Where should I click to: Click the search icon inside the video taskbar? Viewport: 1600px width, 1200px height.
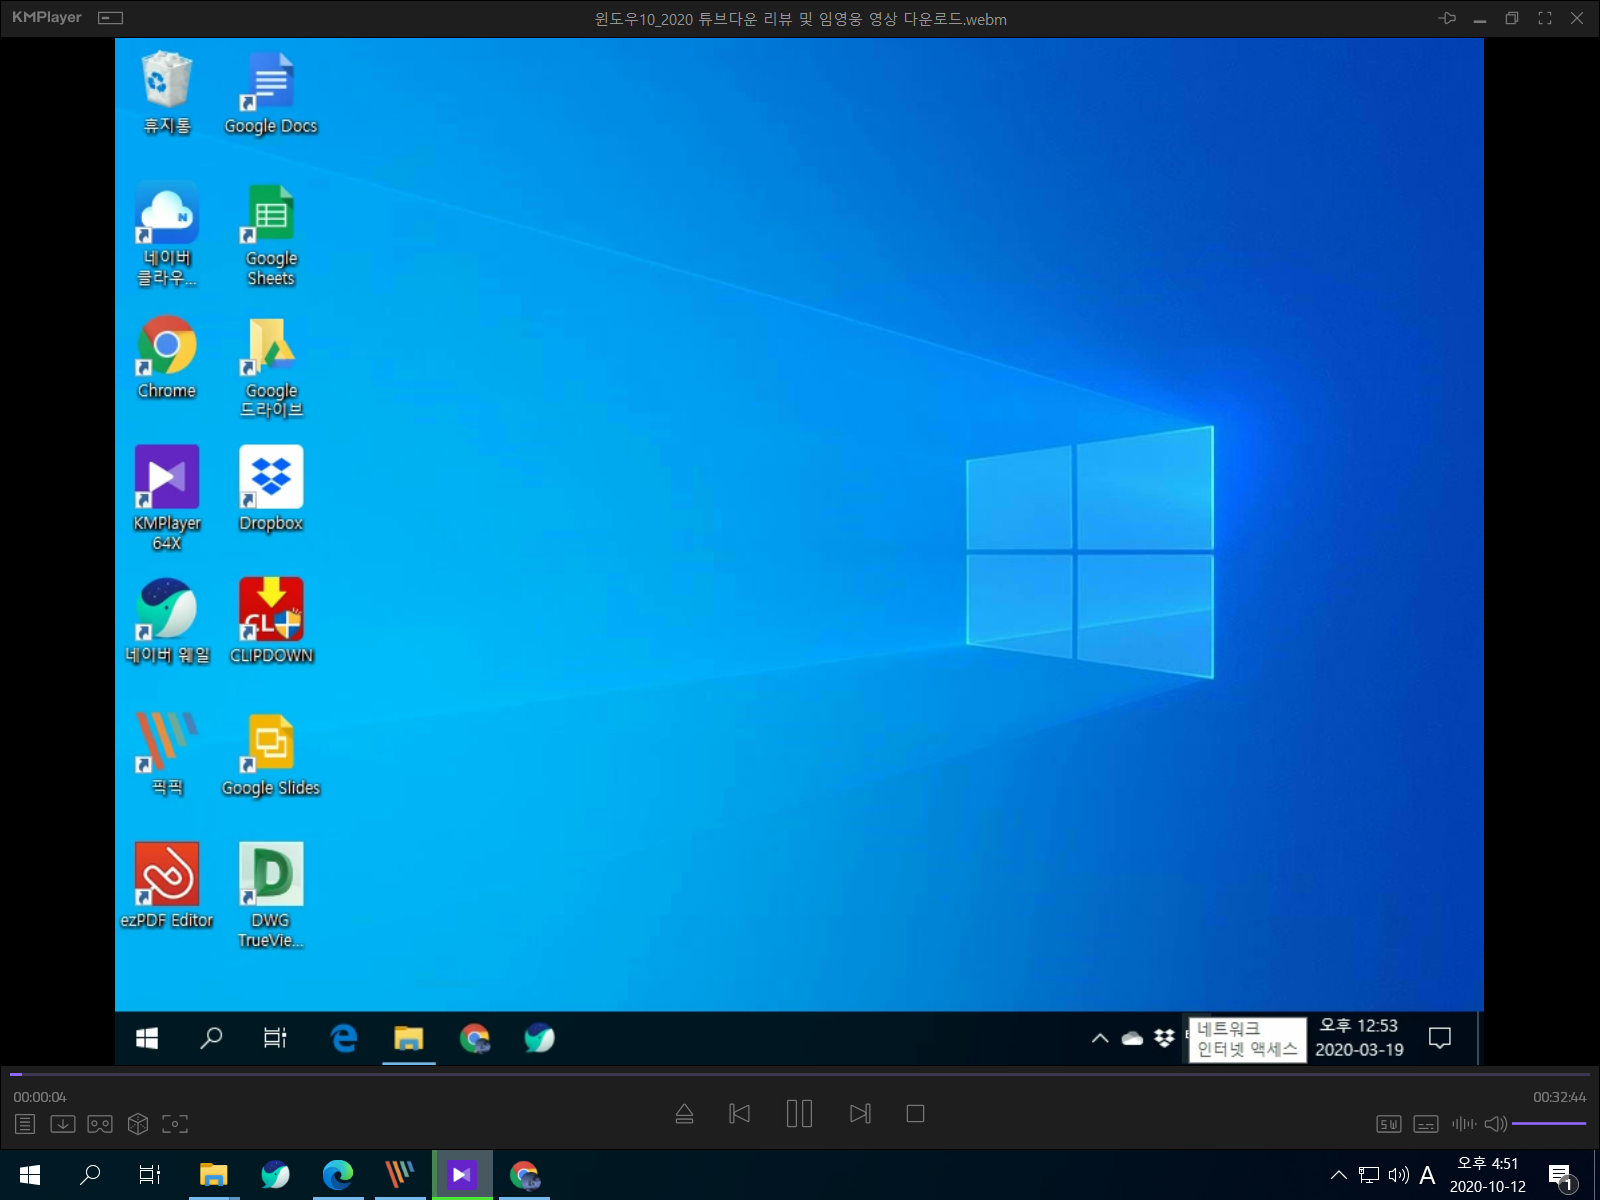(211, 1038)
